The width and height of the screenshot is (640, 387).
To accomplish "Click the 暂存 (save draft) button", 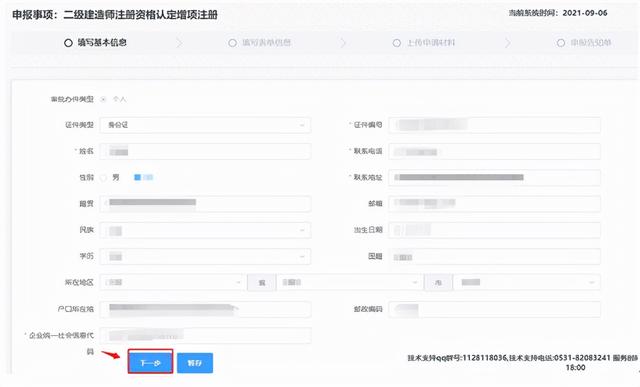I will [195, 363].
